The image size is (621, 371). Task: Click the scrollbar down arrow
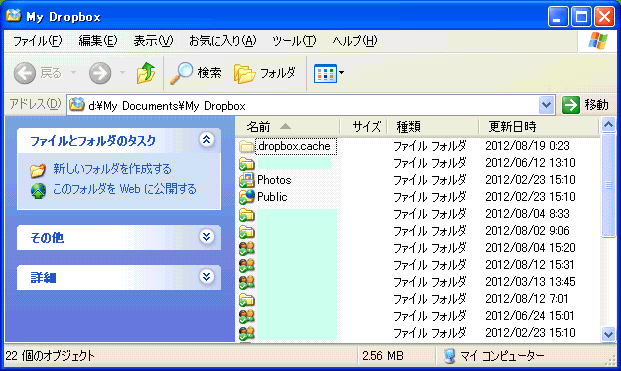coord(608,334)
